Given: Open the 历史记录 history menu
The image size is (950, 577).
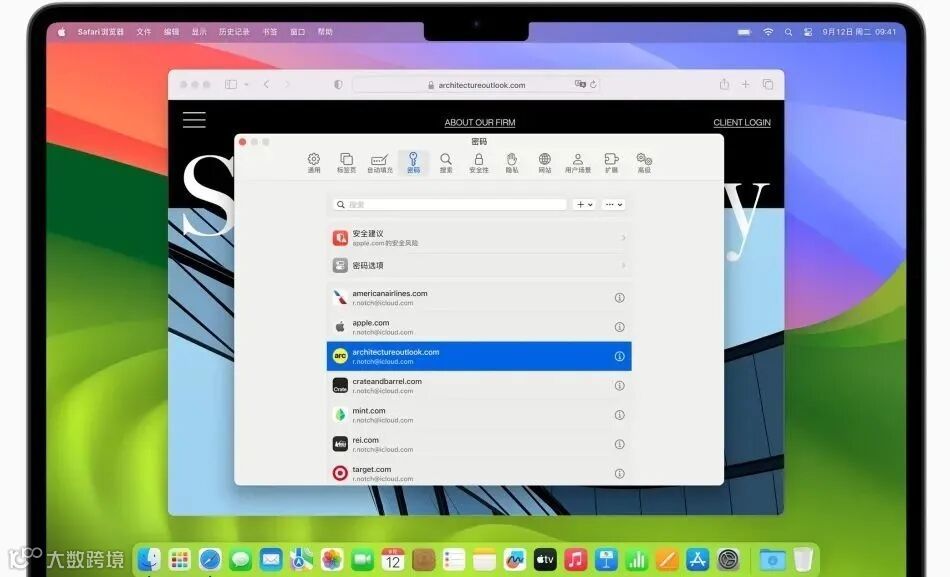Looking at the screenshot, I should tap(234, 32).
